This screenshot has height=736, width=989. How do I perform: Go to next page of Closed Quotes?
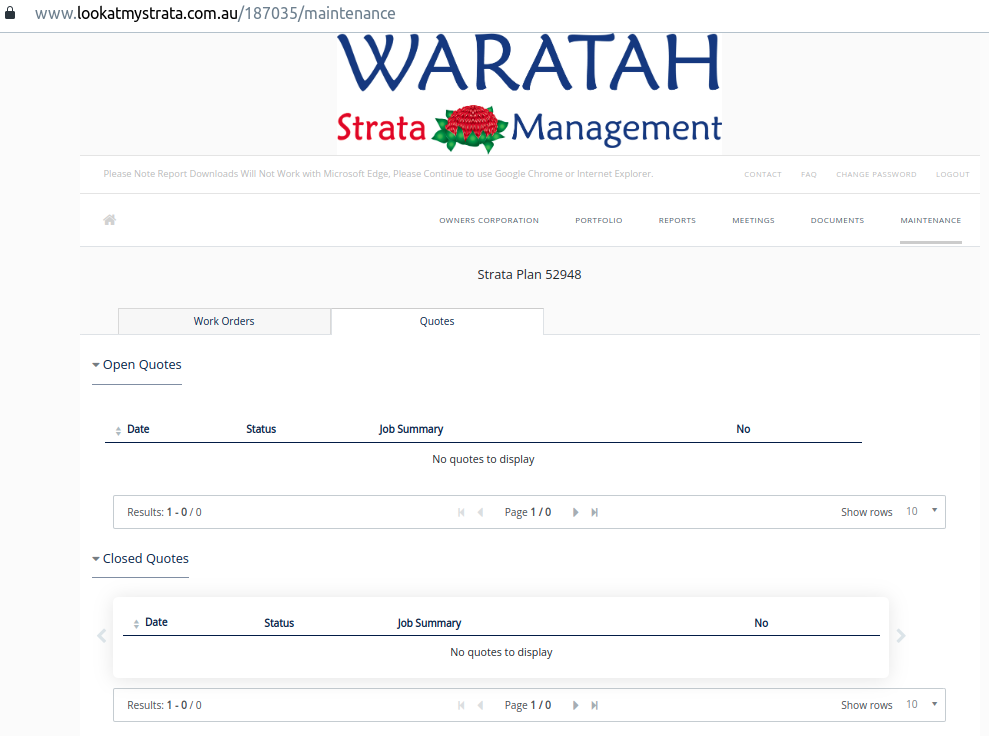(x=575, y=705)
